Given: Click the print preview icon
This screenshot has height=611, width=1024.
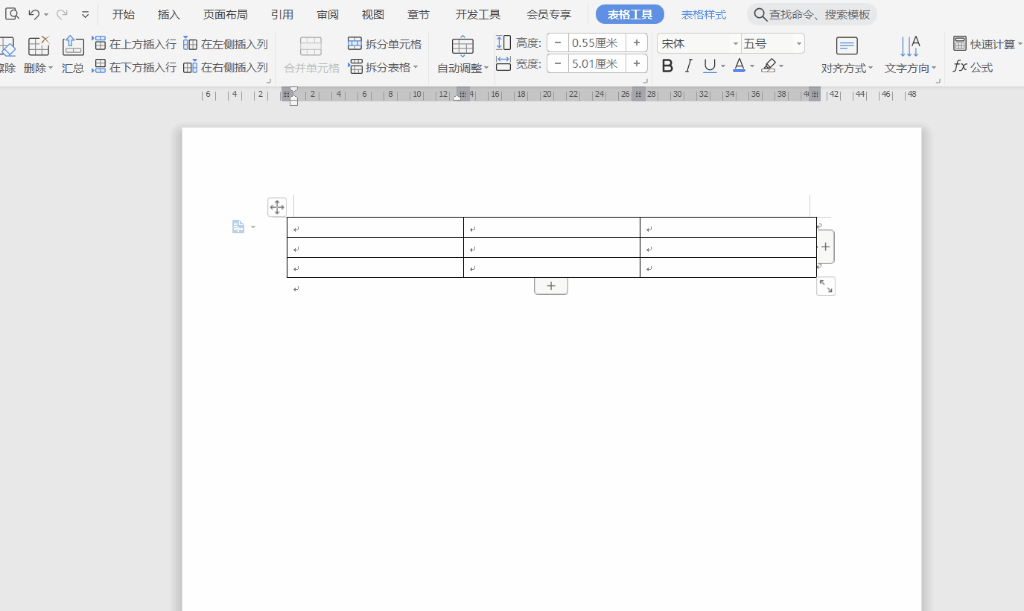Looking at the screenshot, I should 12,14.
